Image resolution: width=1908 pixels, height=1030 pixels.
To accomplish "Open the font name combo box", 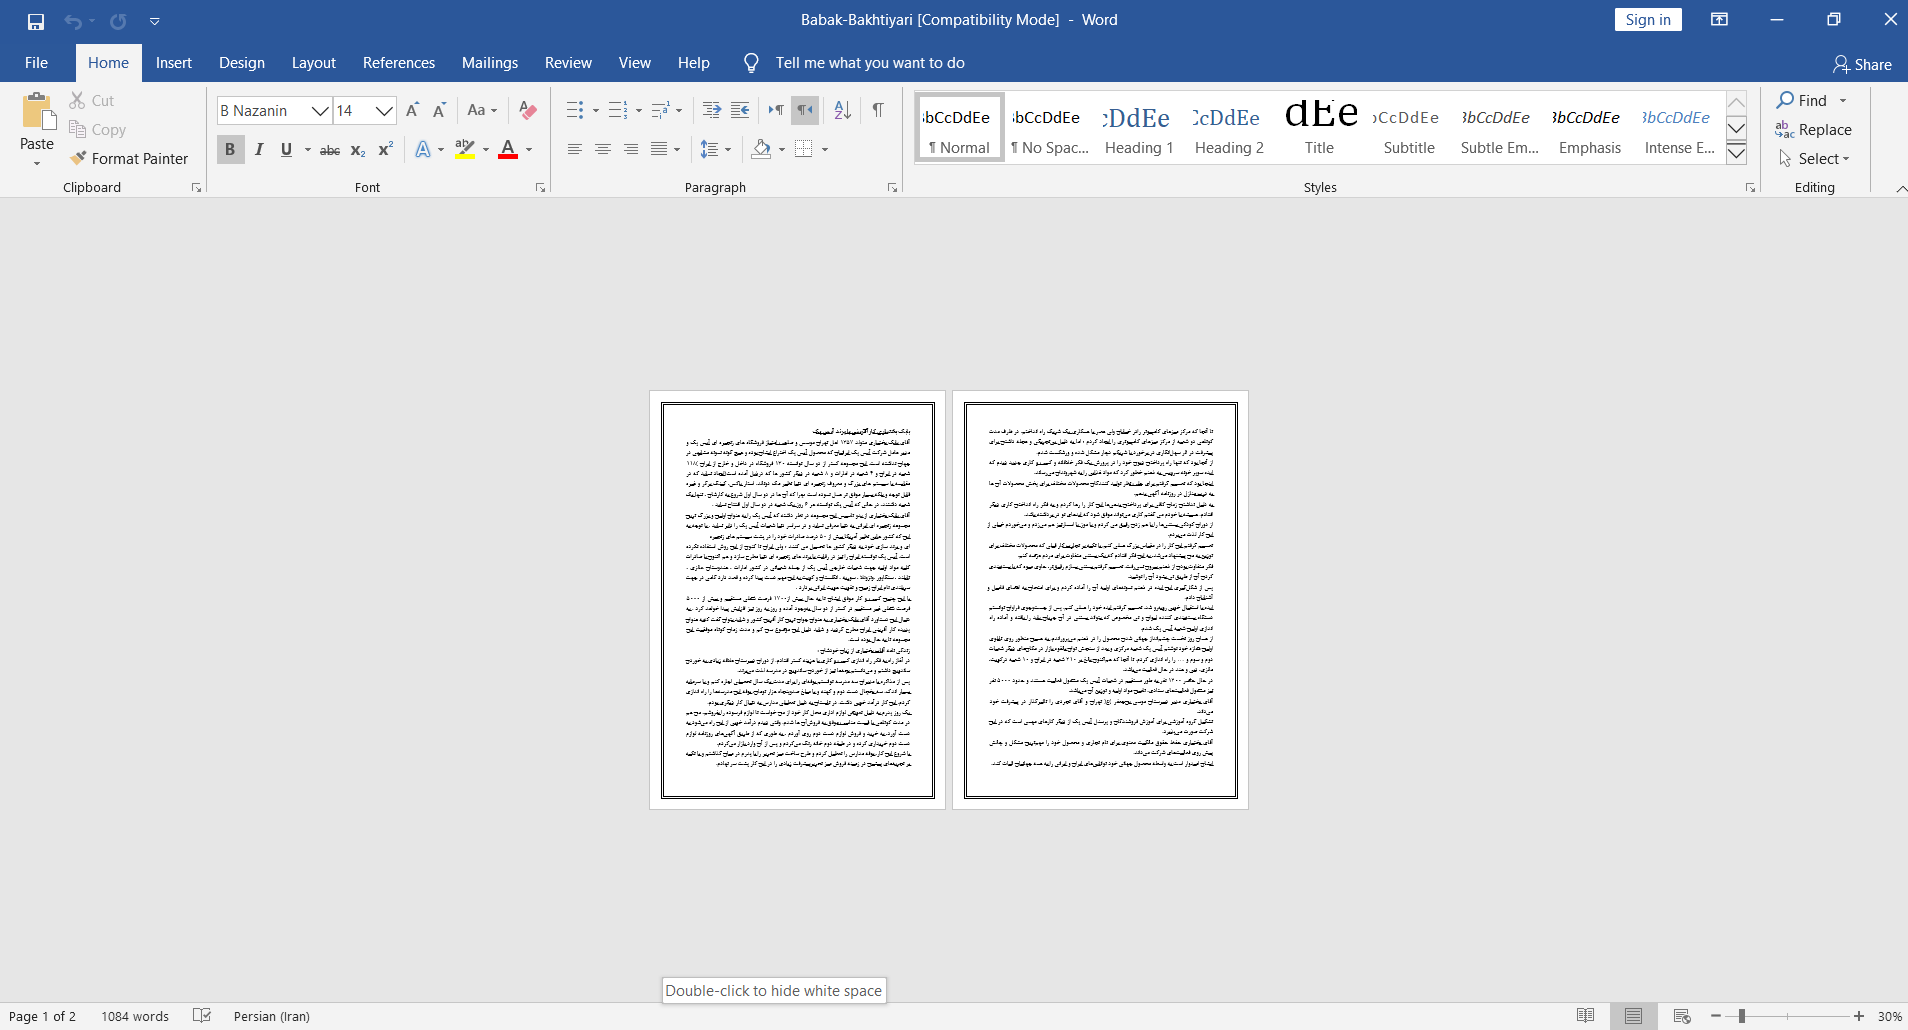I will (274, 110).
